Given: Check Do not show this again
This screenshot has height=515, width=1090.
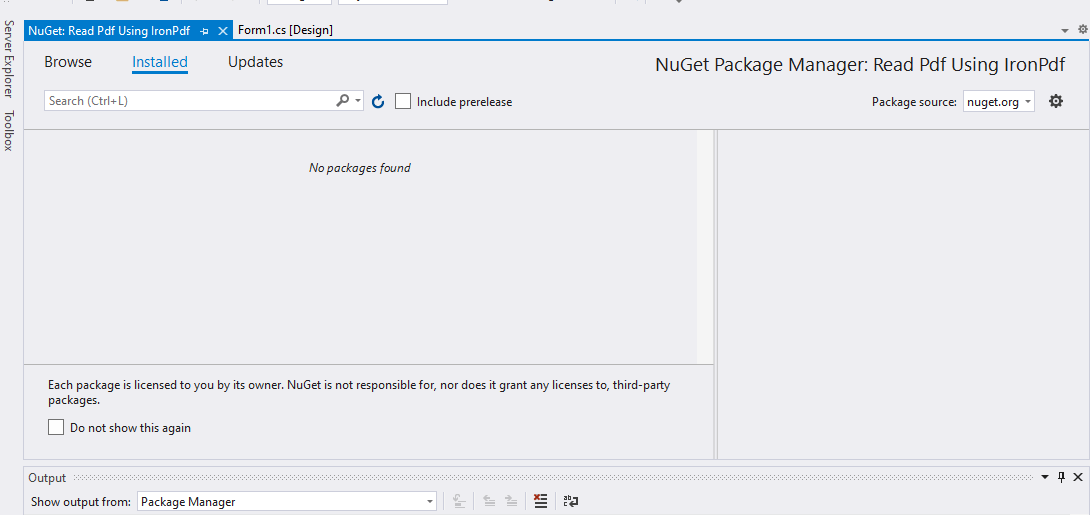Looking at the screenshot, I should pos(56,428).
